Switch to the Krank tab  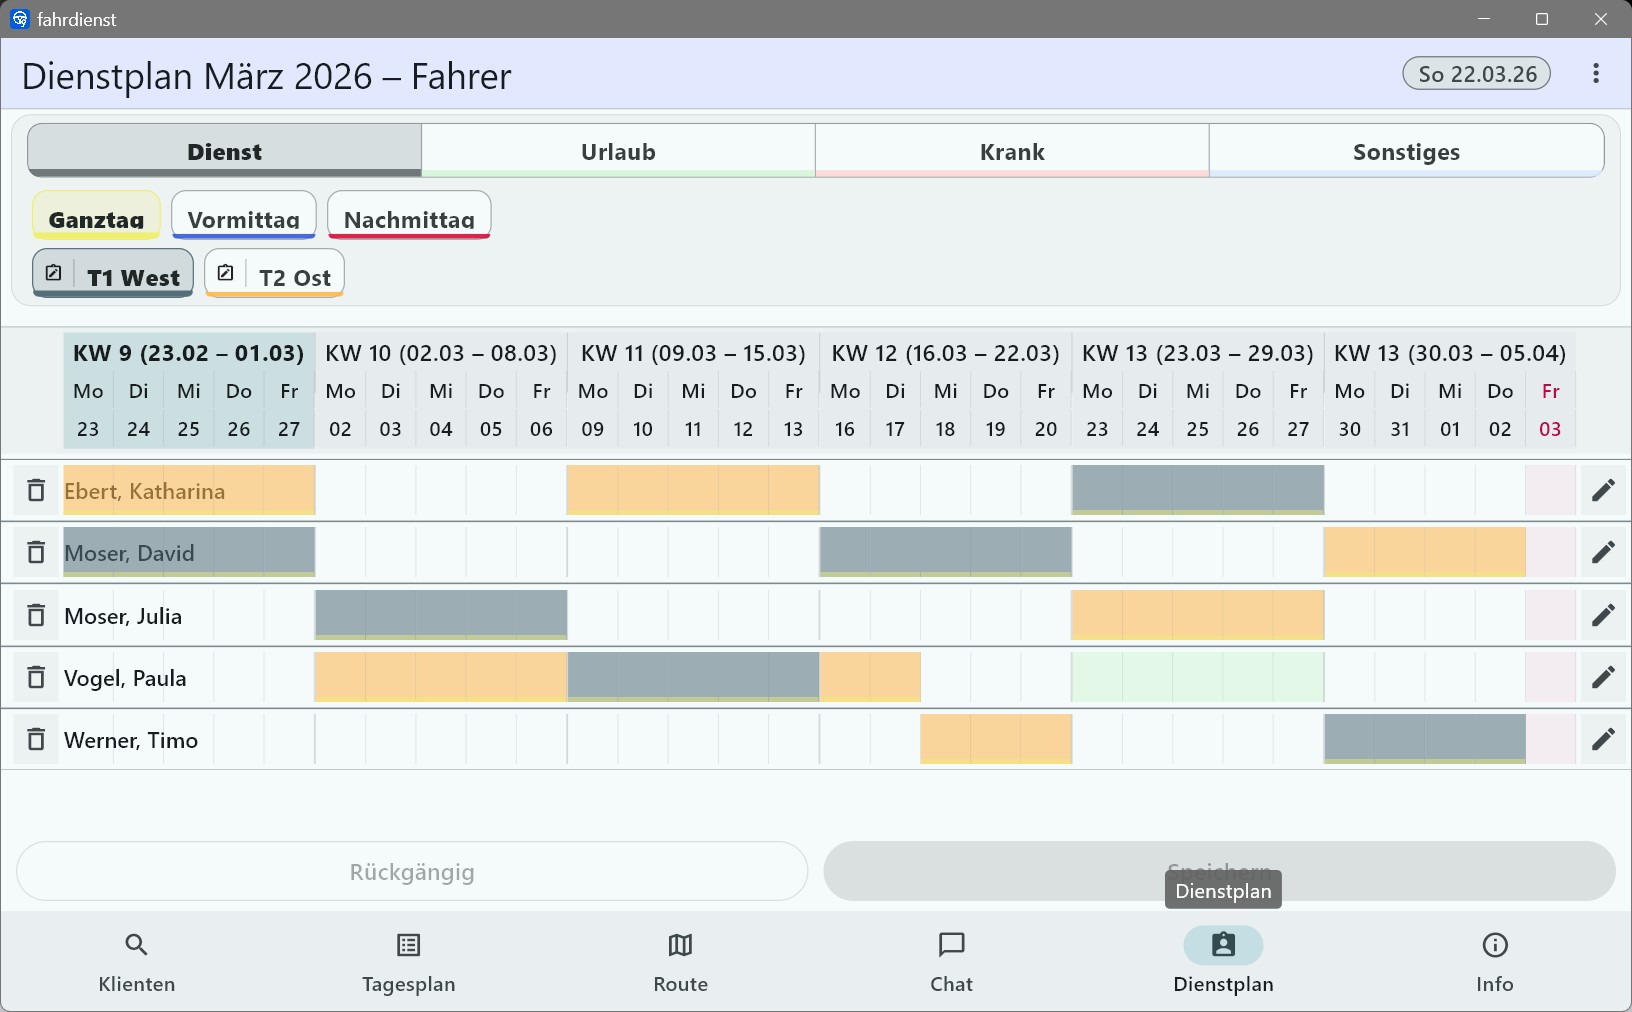tap(1012, 151)
